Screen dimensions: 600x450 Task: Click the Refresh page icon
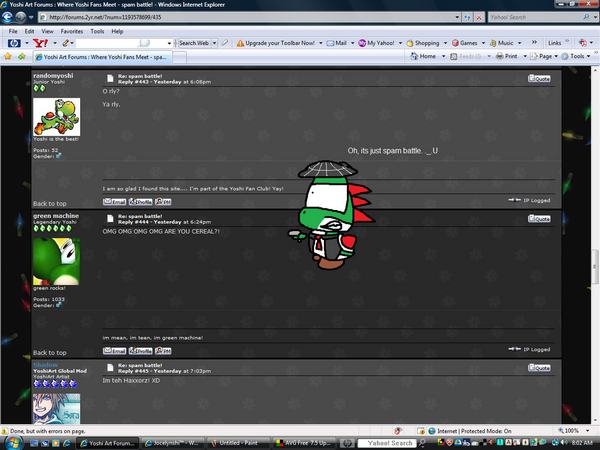pyautogui.click(x=467, y=17)
